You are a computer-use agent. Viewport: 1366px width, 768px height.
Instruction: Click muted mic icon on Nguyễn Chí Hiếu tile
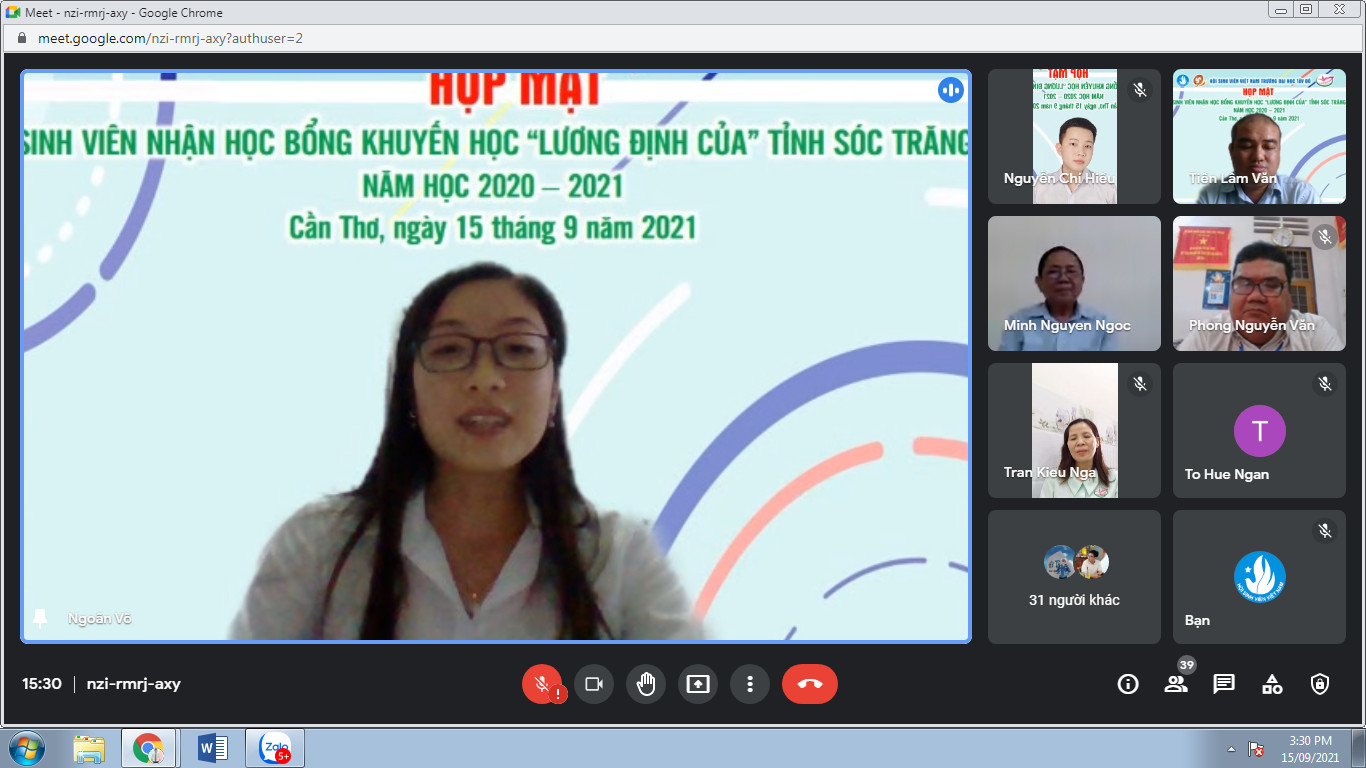pos(1139,90)
